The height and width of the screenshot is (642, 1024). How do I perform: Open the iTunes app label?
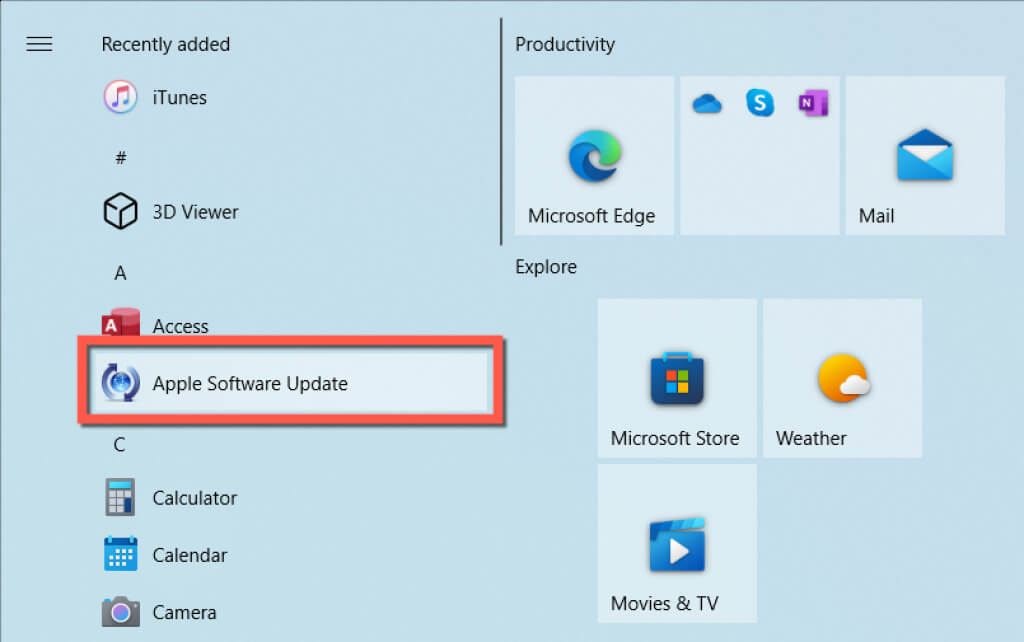click(x=180, y=98)
